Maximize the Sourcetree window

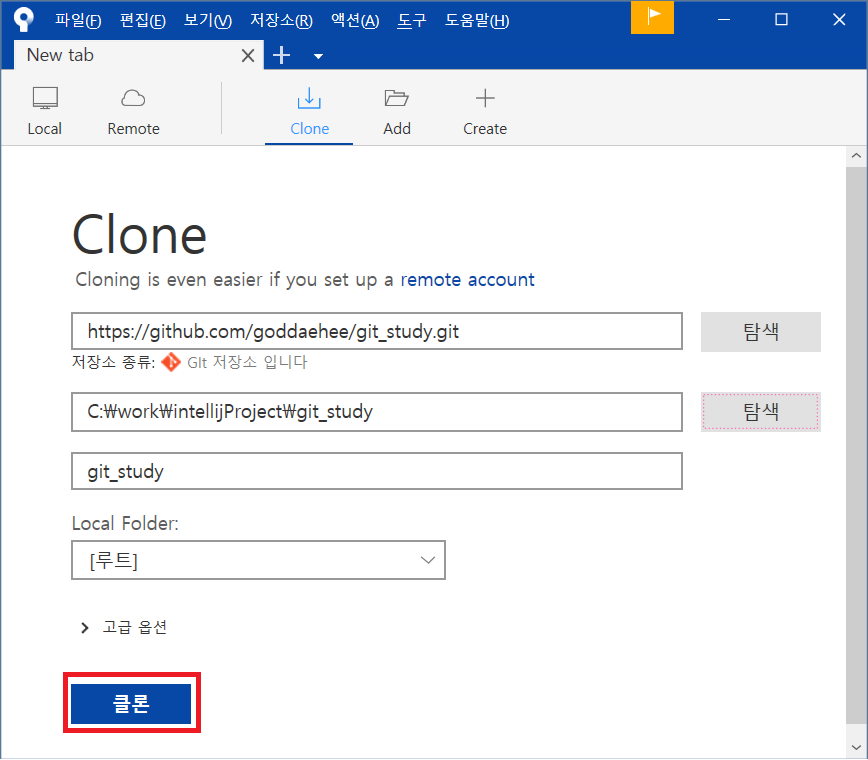pyautogui.click(x=781, y=20)
